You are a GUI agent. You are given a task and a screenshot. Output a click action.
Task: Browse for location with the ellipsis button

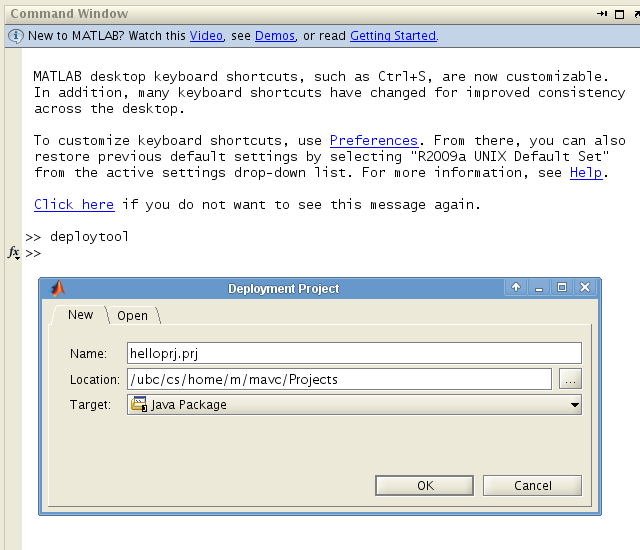click(x=570, y=379)
